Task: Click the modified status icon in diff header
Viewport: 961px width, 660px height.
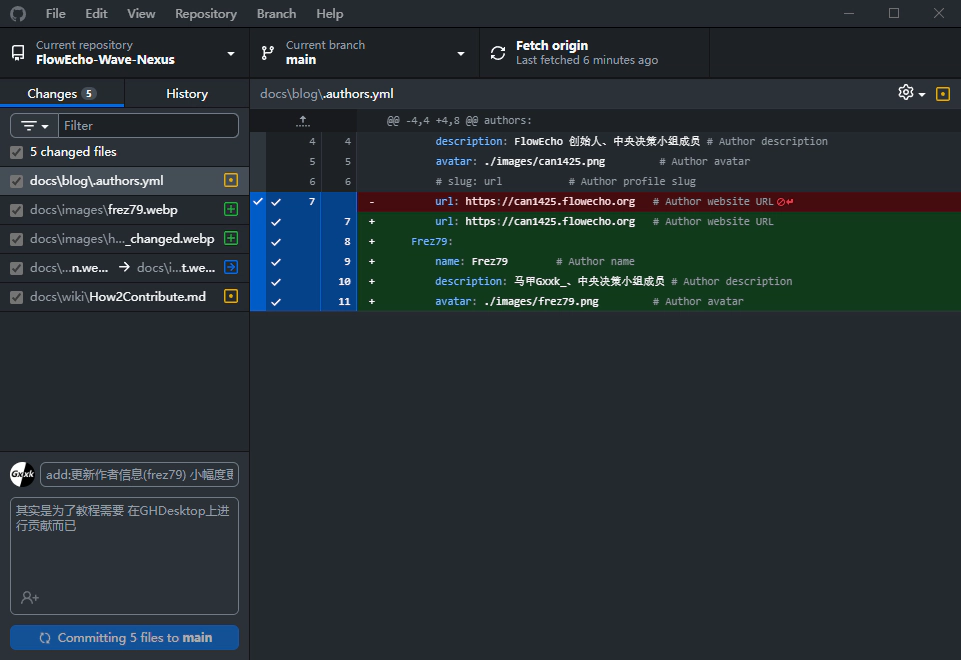Action: pos(942,94)
